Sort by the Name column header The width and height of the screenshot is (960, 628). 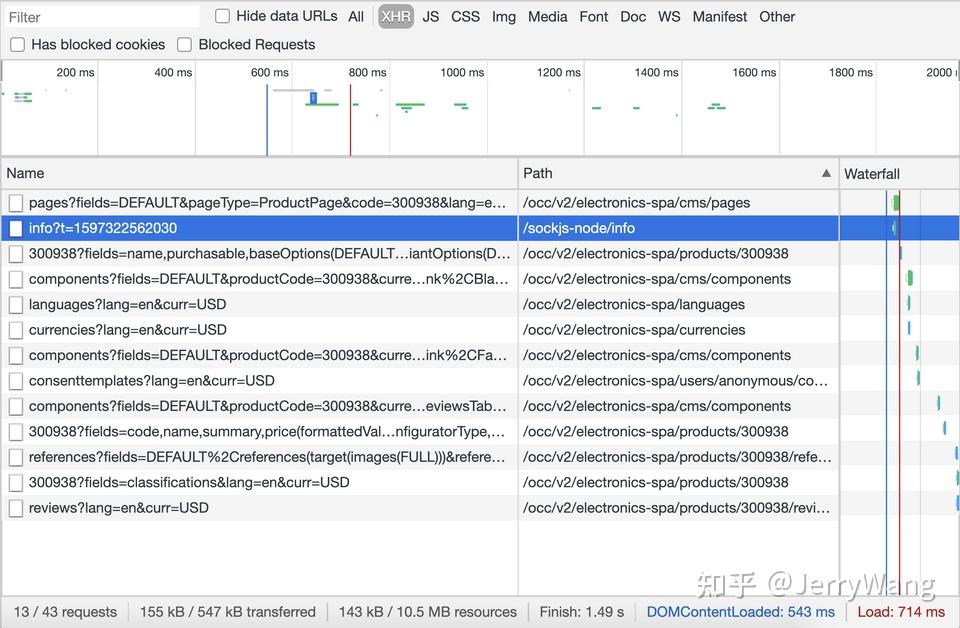[260, 173]
